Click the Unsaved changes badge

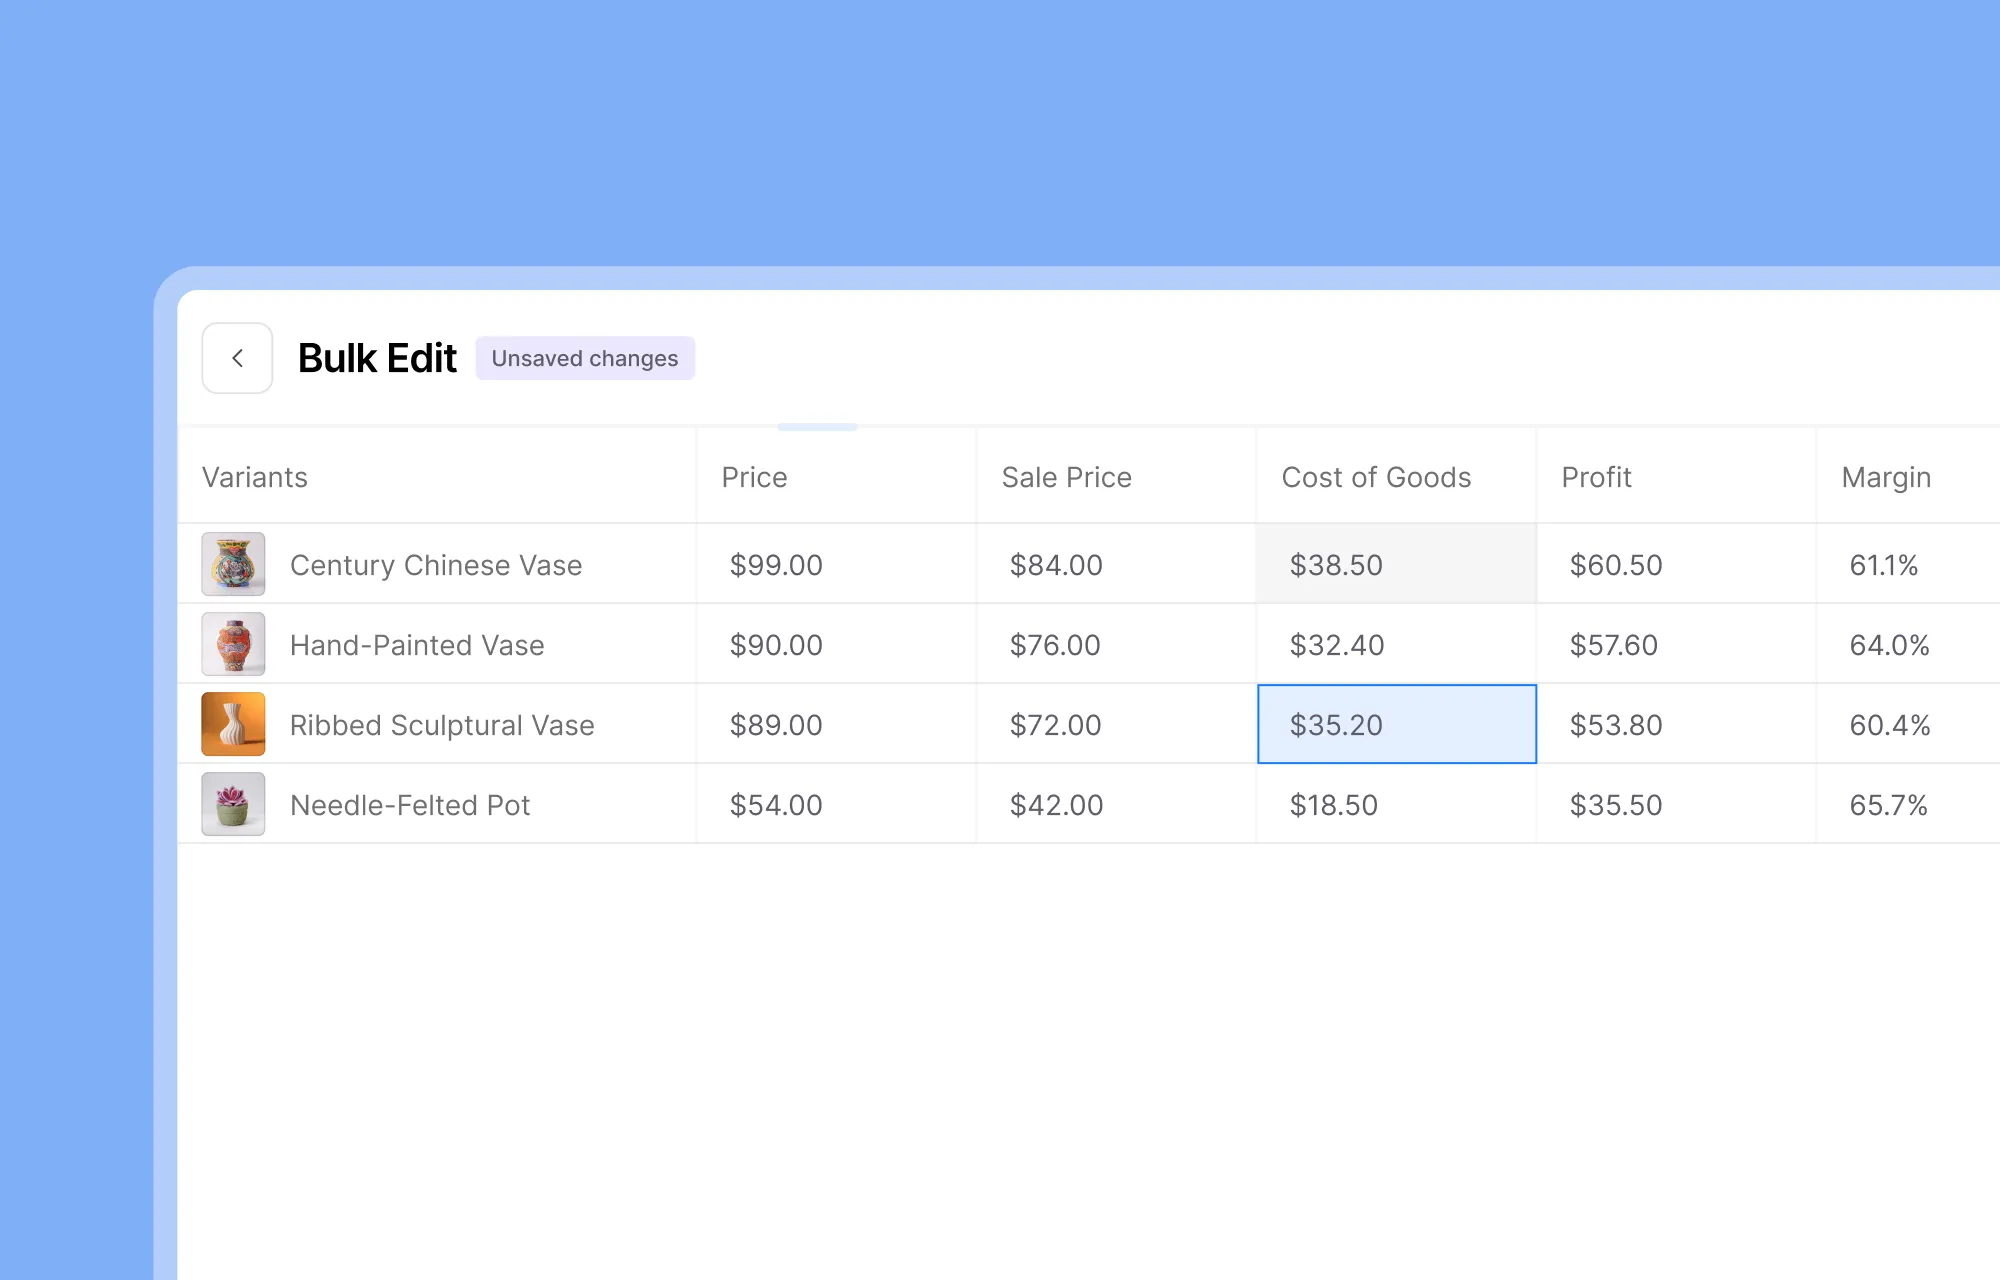(585, 358)
